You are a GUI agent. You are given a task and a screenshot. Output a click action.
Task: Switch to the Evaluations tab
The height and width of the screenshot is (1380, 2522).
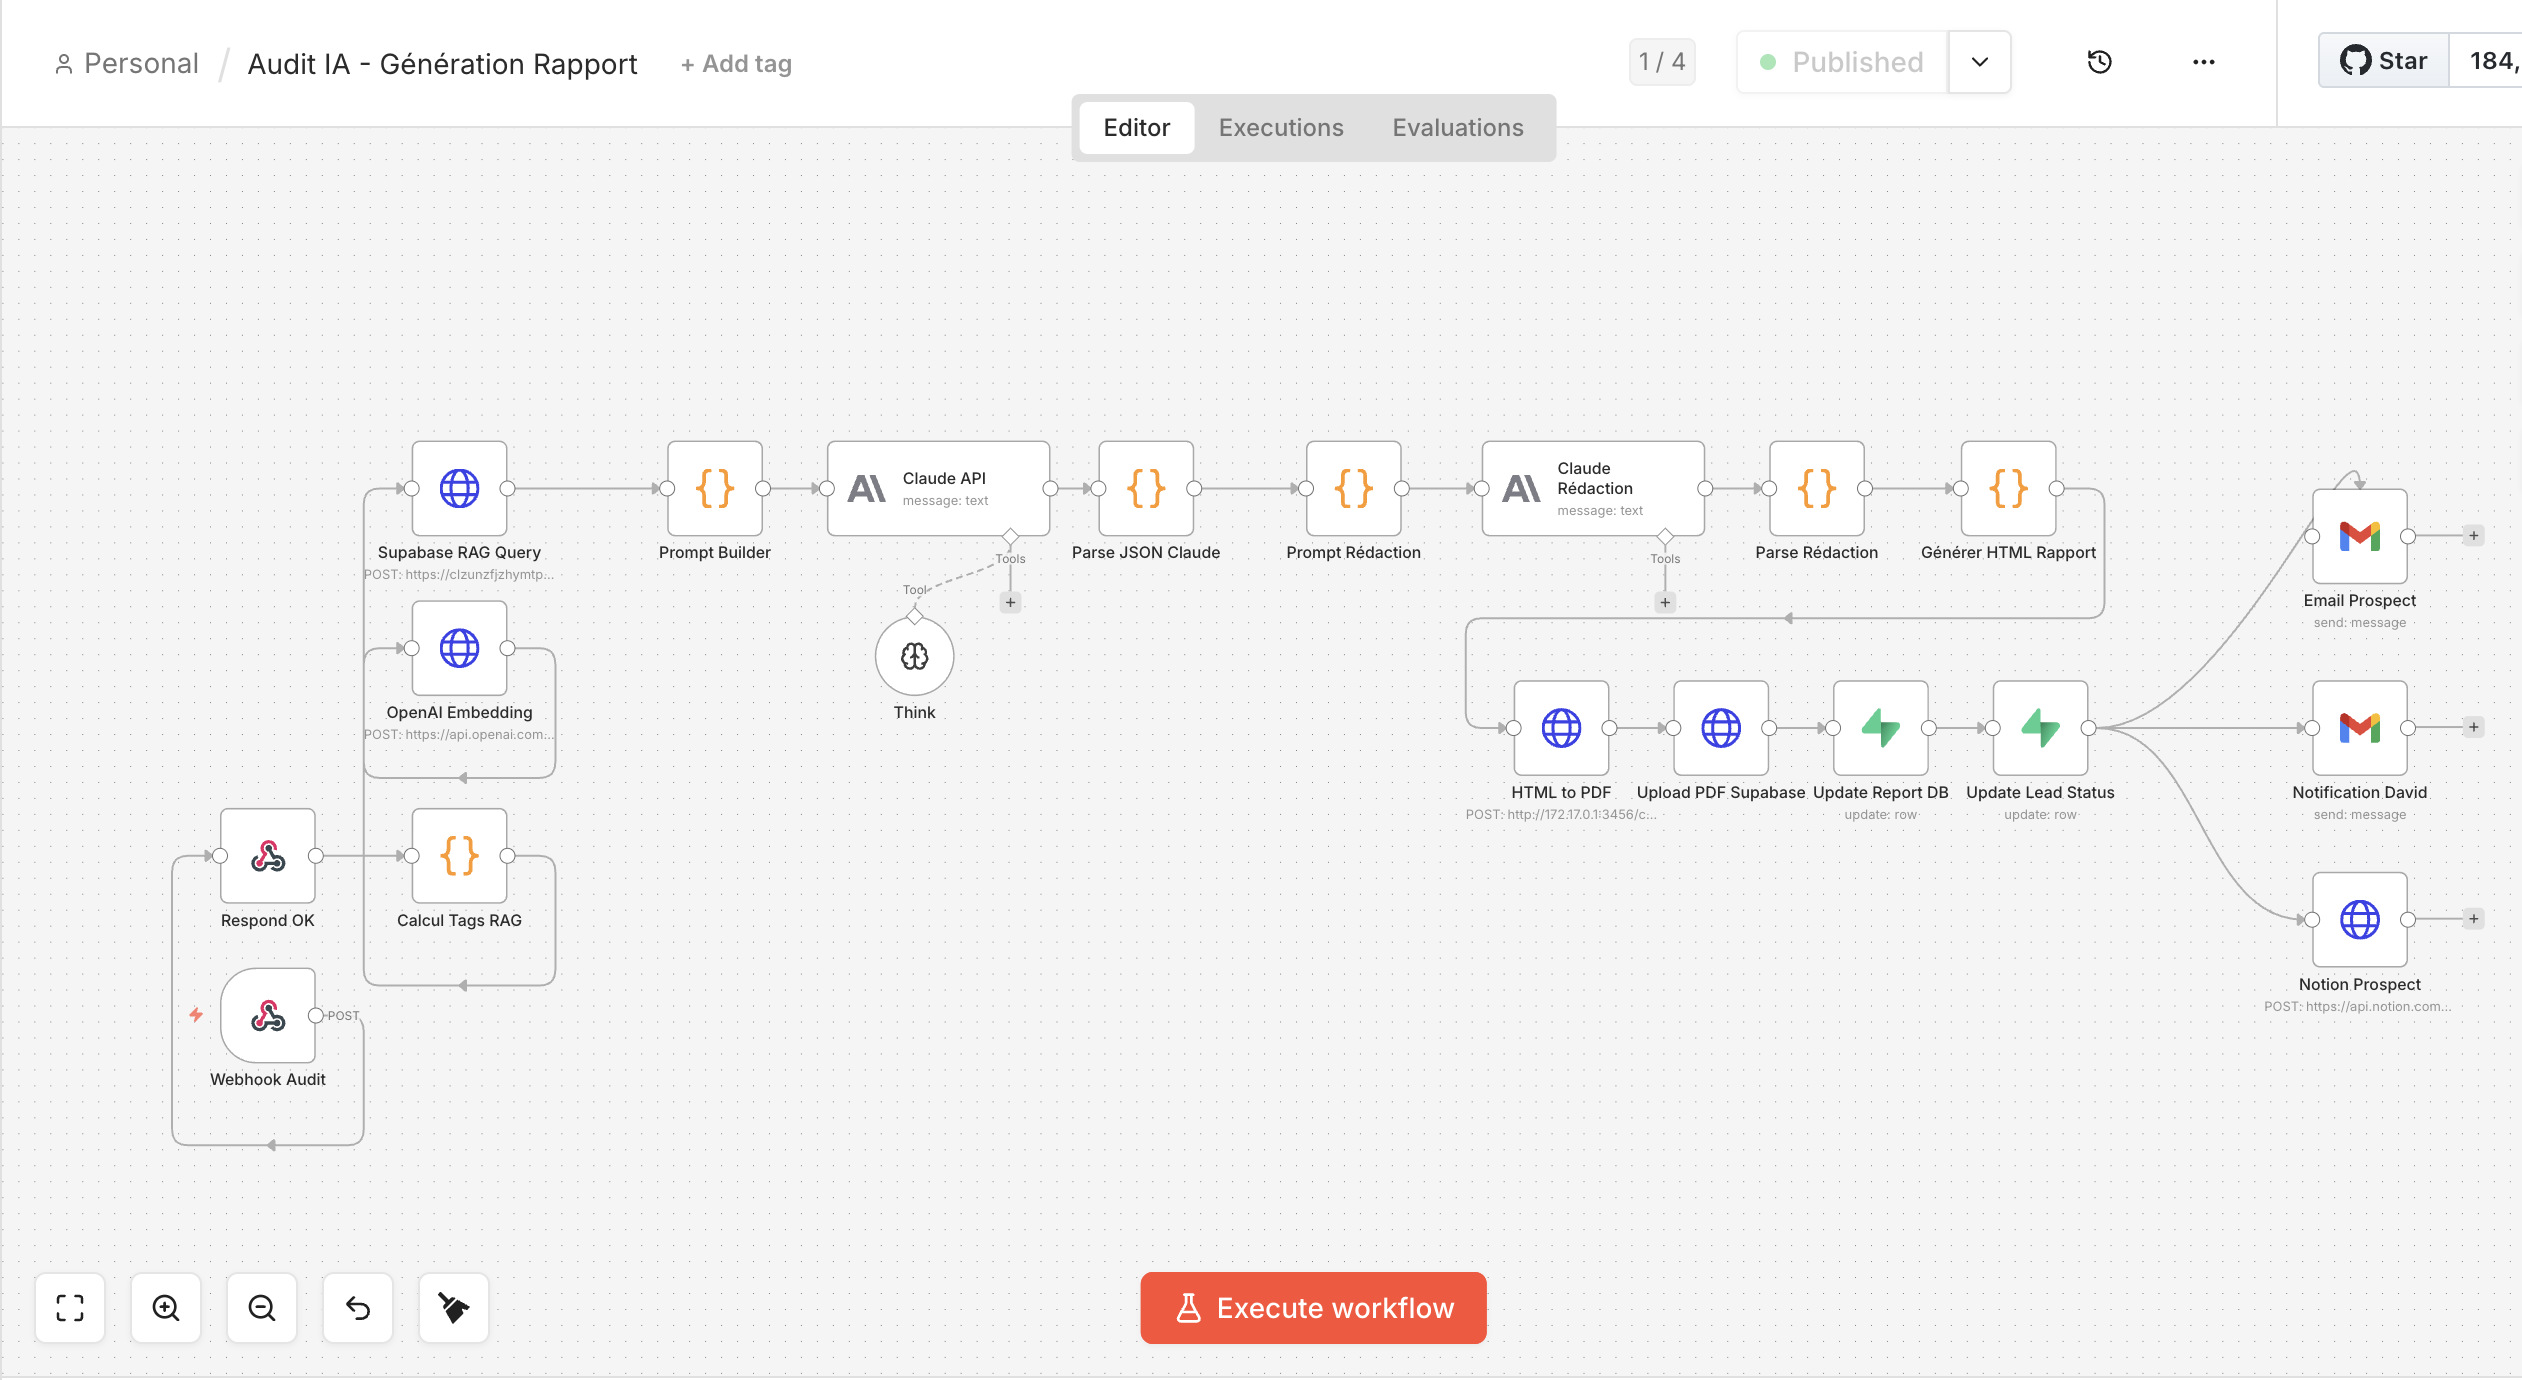tap(1457, 127)
